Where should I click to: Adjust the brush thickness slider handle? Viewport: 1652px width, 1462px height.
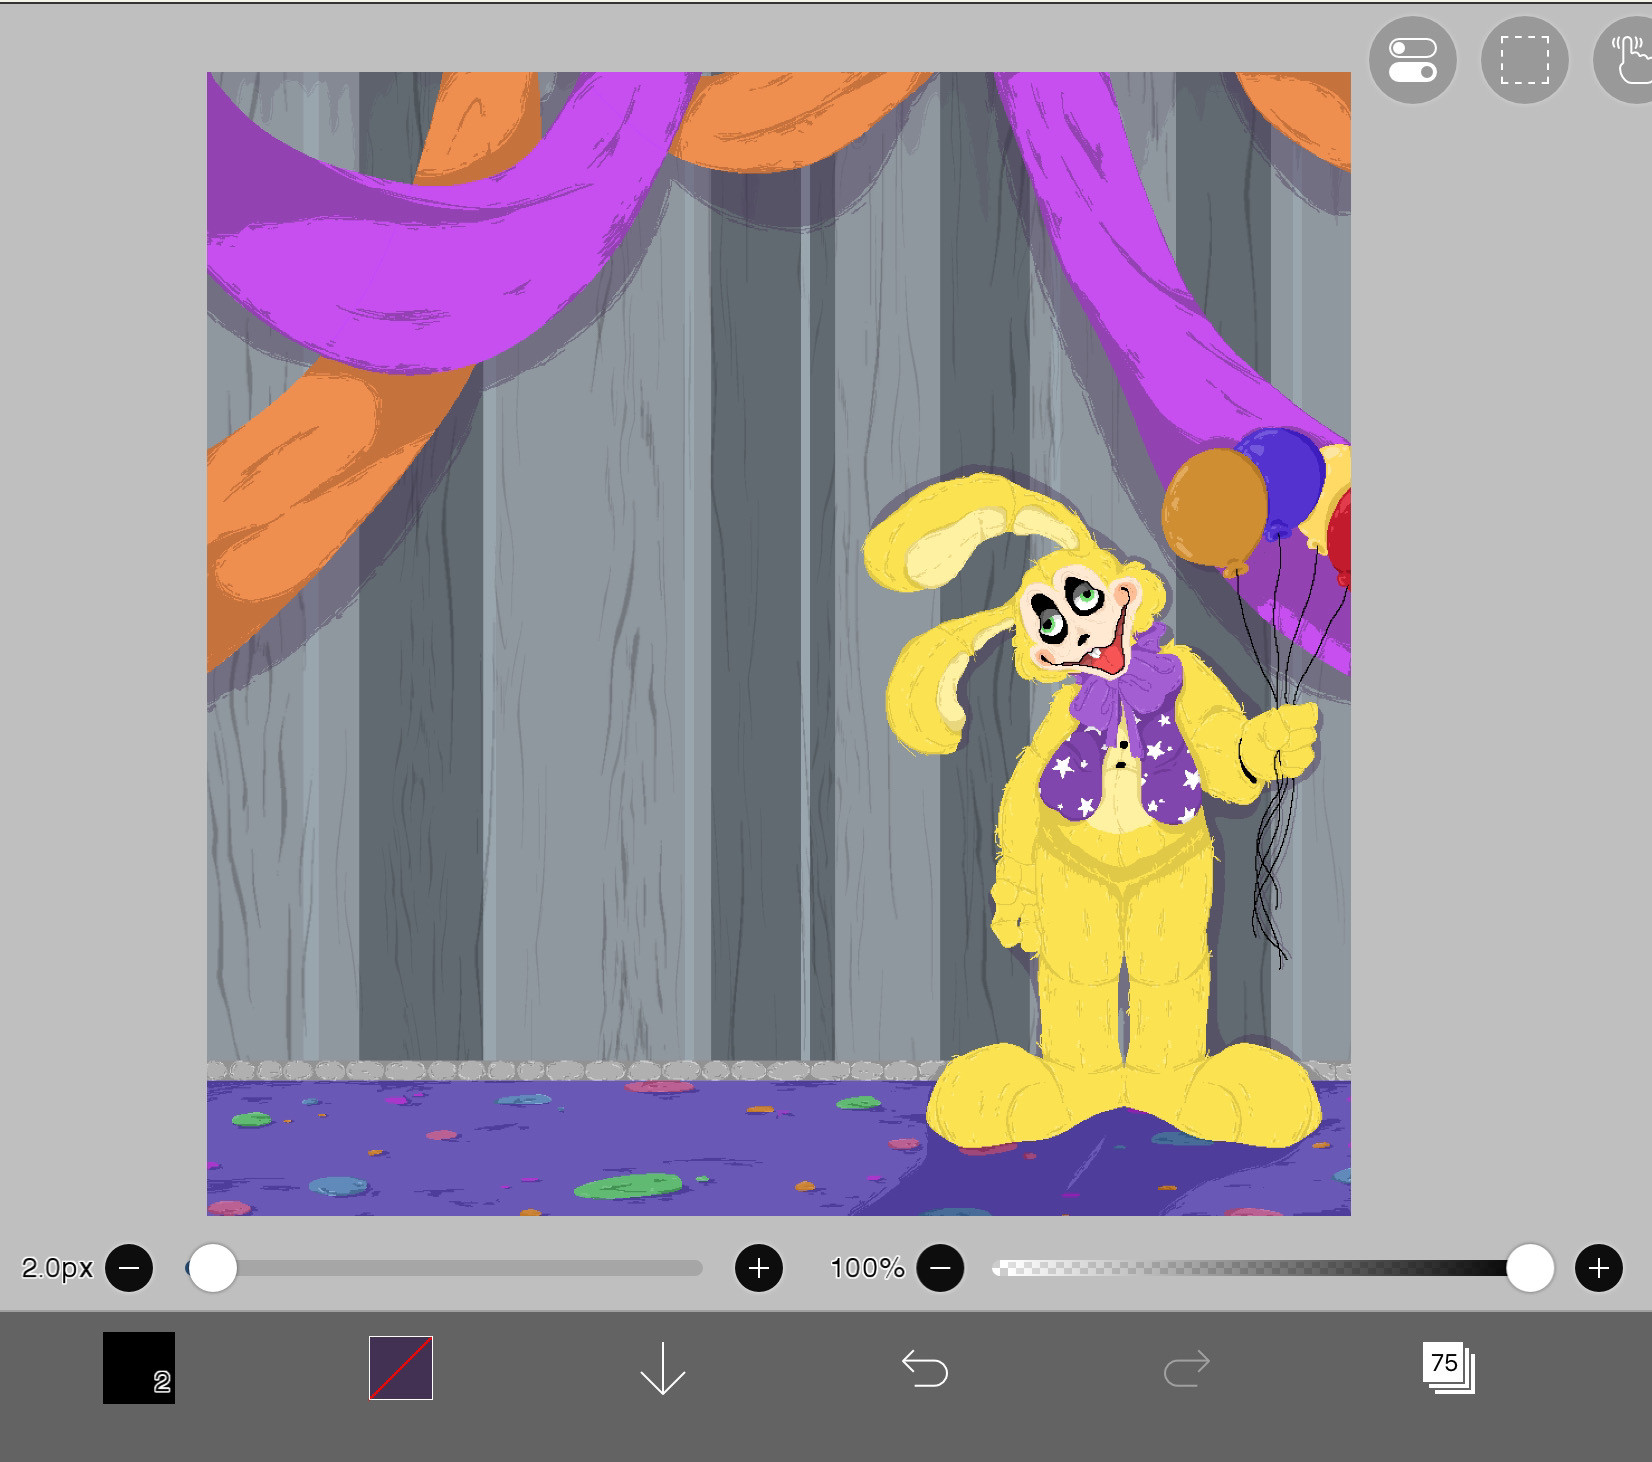(x=212, y=1268)
